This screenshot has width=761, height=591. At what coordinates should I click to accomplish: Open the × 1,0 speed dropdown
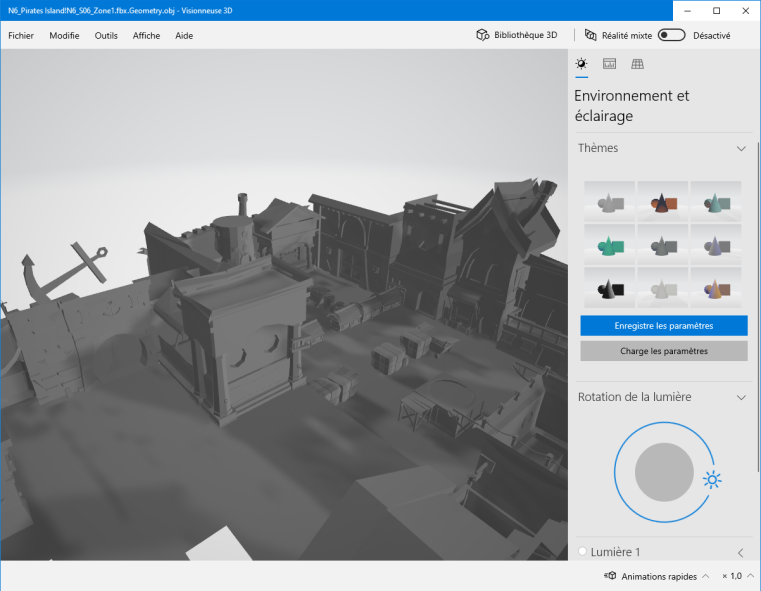737,576
